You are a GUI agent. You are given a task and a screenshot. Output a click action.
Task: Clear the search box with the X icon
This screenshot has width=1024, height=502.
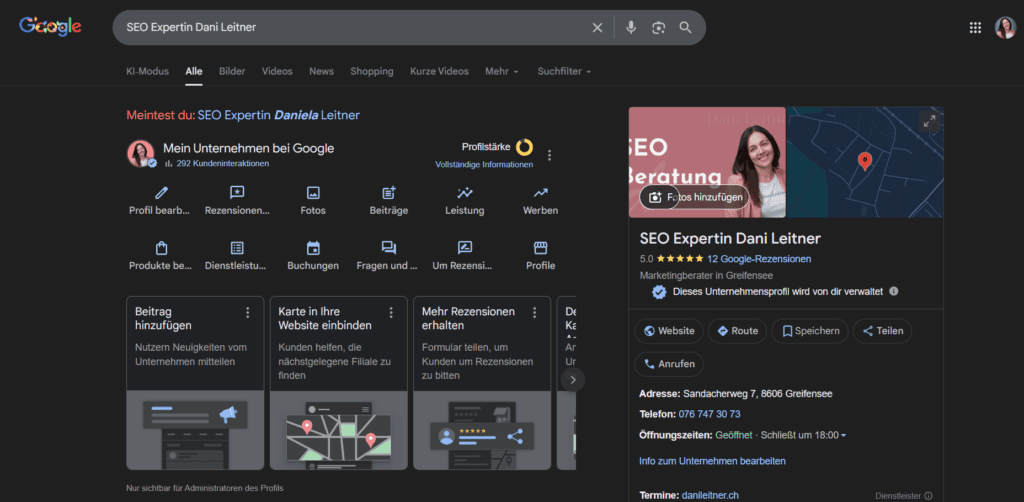click(597, 27)
